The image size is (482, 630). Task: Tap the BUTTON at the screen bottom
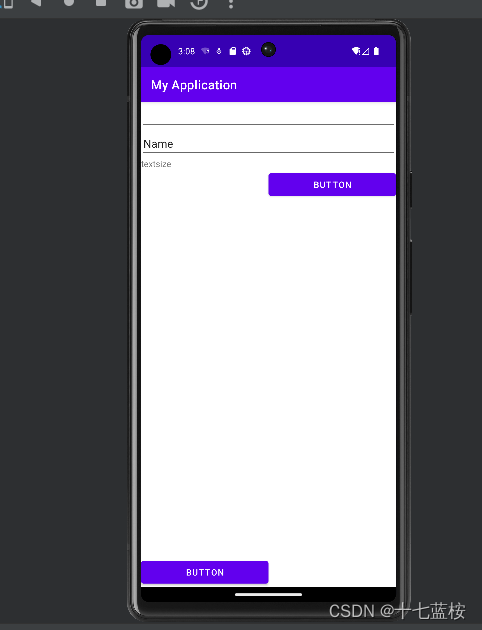pyautogui.click(x=205, y=572)
